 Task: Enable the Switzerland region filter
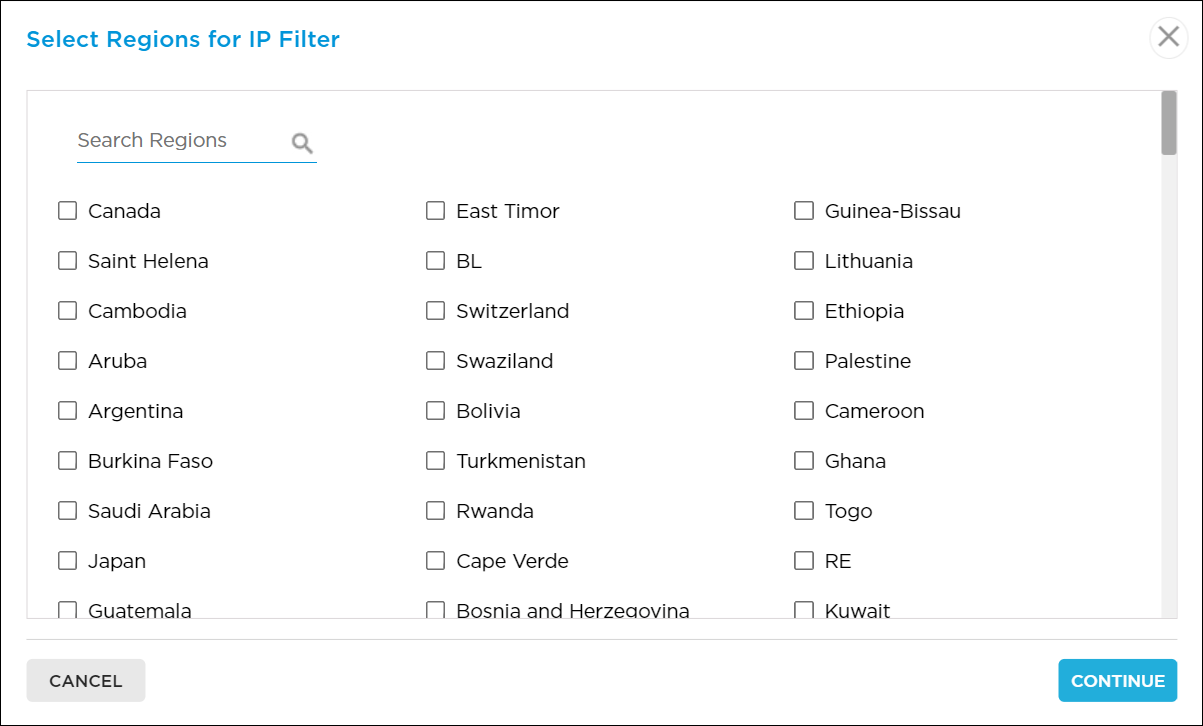pyautogui.click(x=435, y=310)
